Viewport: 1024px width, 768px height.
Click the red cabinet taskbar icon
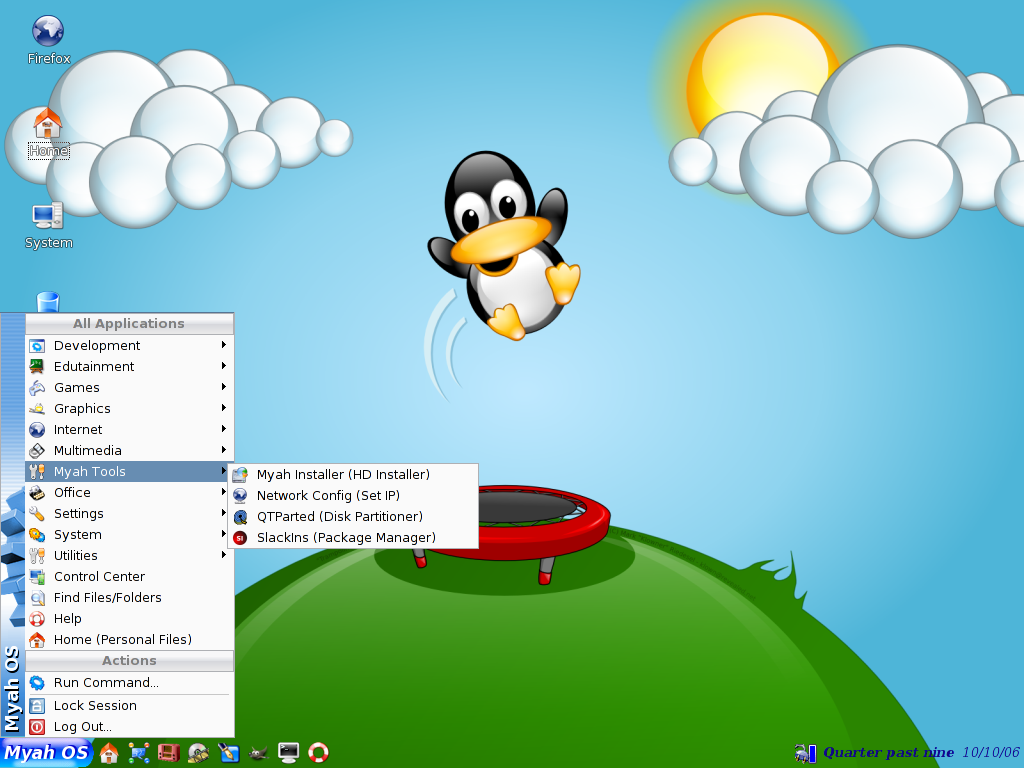click(168, 753)
